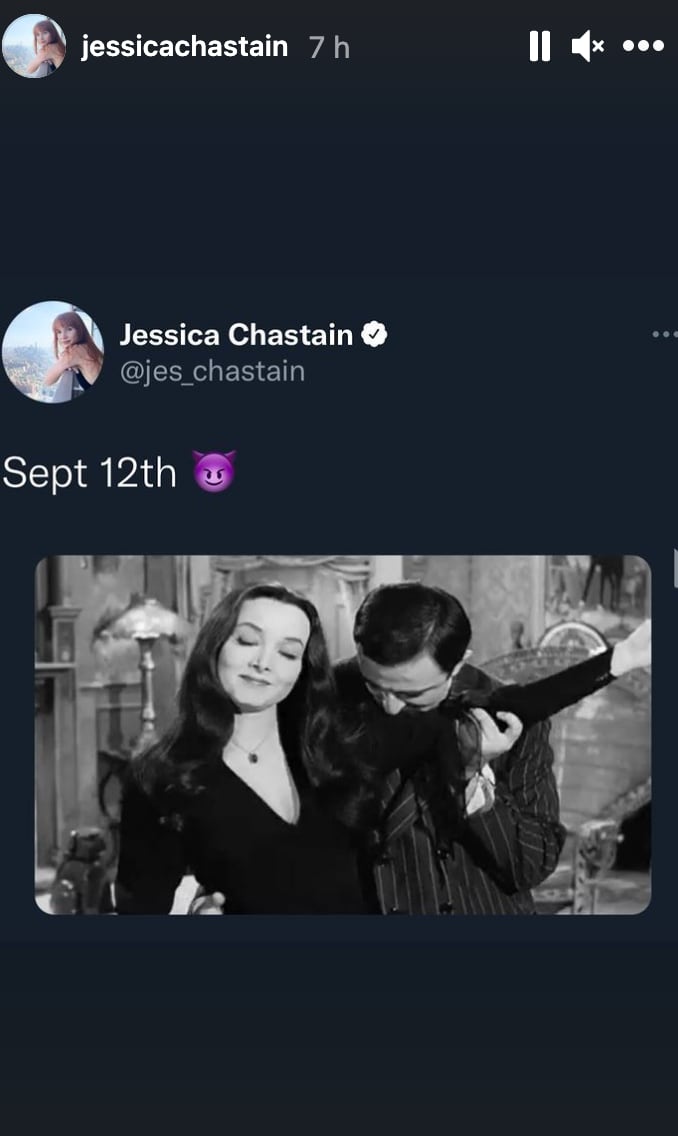Click the devil emoji in the tweet
Screen dimensions: 678x1136
(x=213, y=472)
